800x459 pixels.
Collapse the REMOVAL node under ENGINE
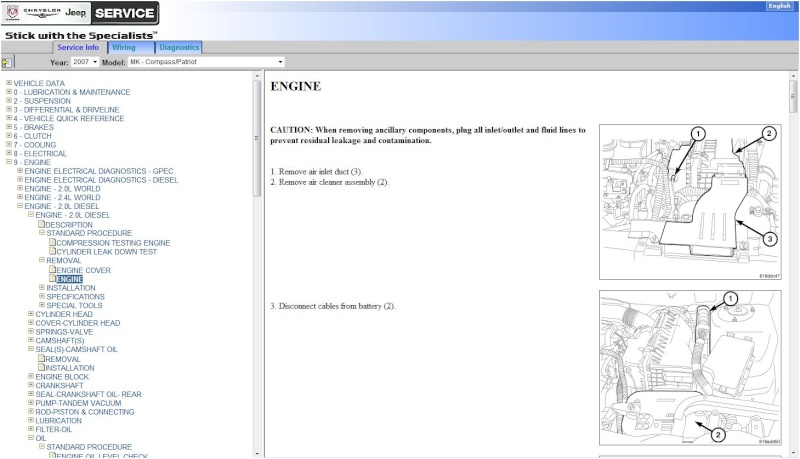tap(42, 260)
